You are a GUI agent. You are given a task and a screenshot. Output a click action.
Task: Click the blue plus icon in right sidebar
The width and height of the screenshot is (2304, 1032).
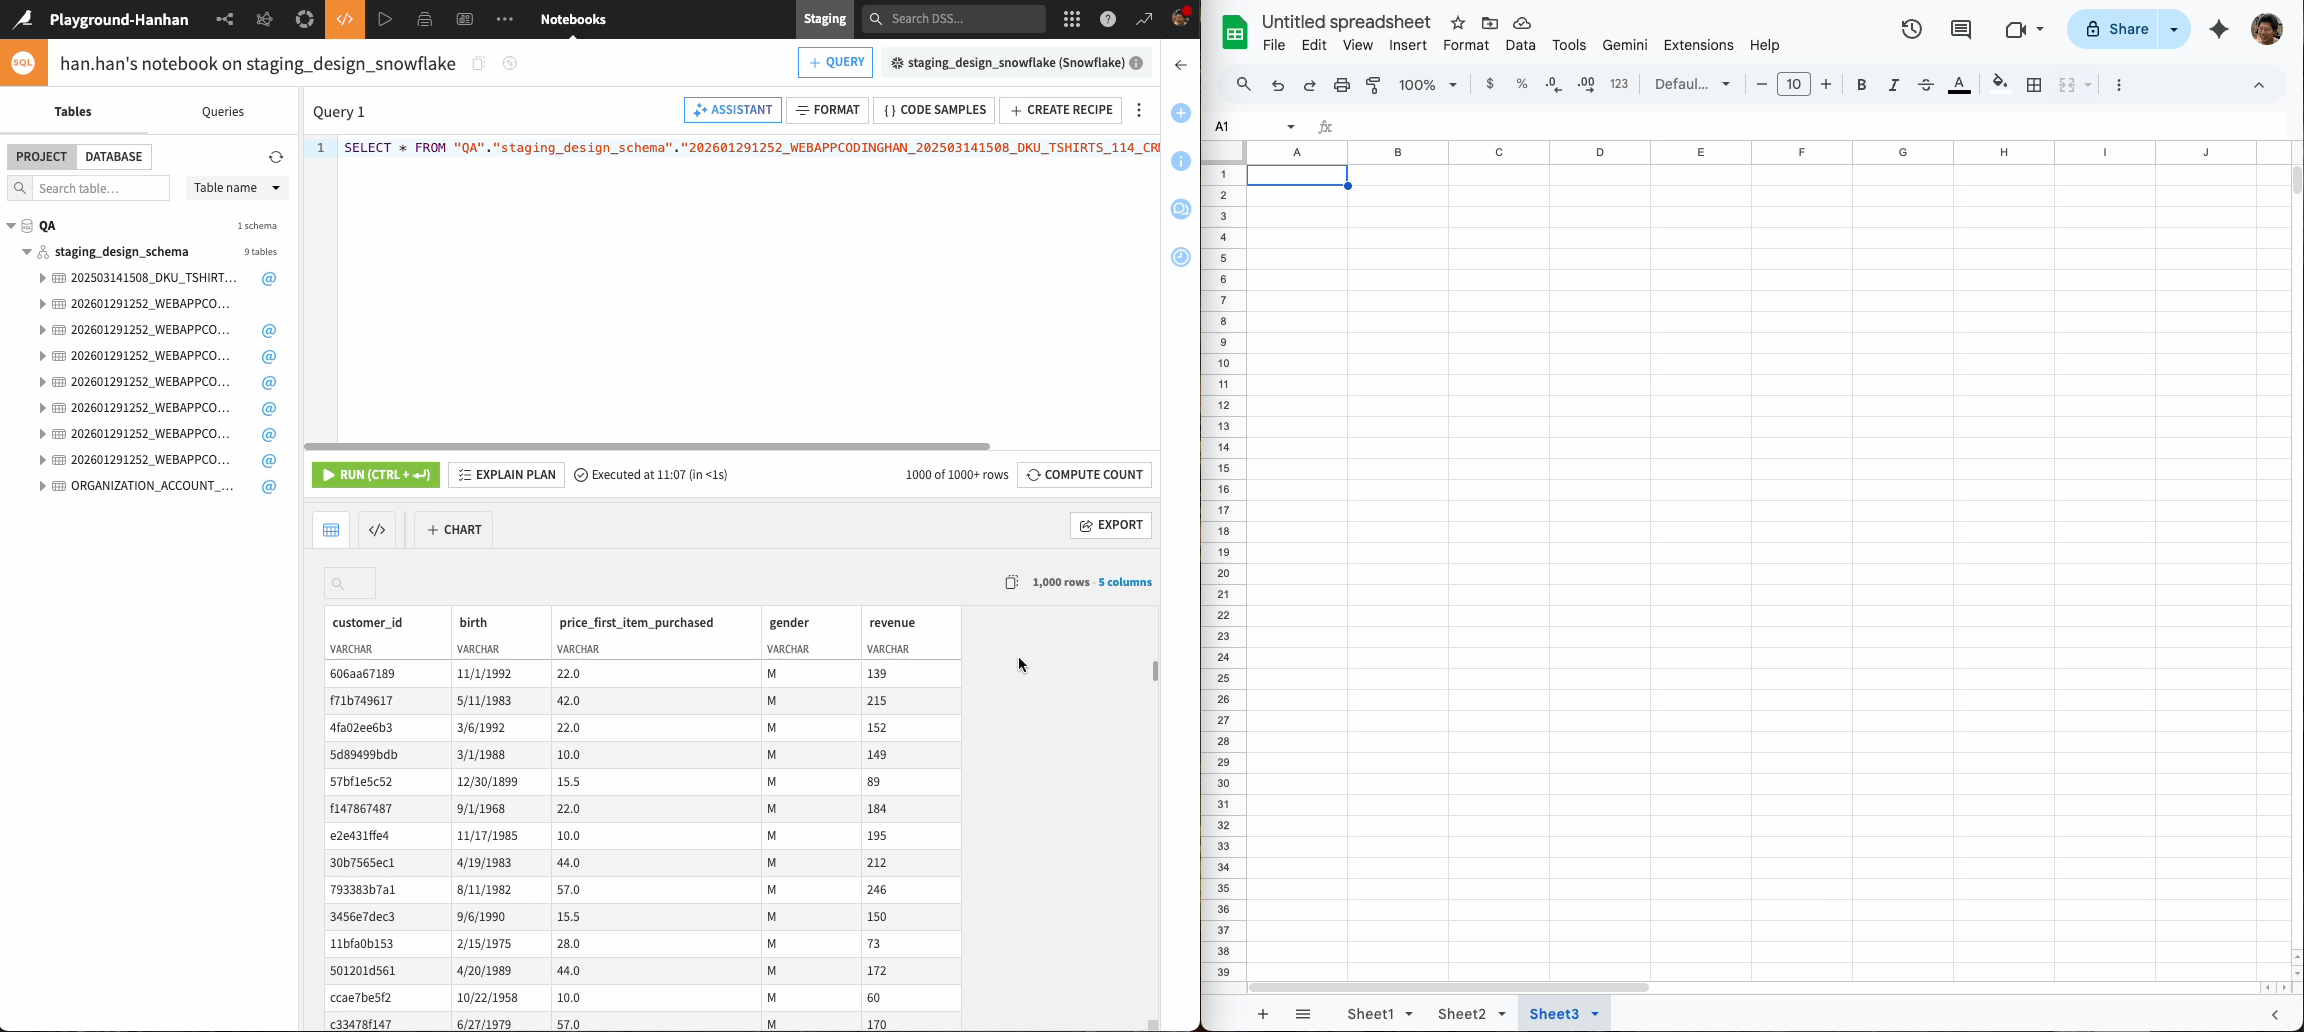[x=1181, y=113]
